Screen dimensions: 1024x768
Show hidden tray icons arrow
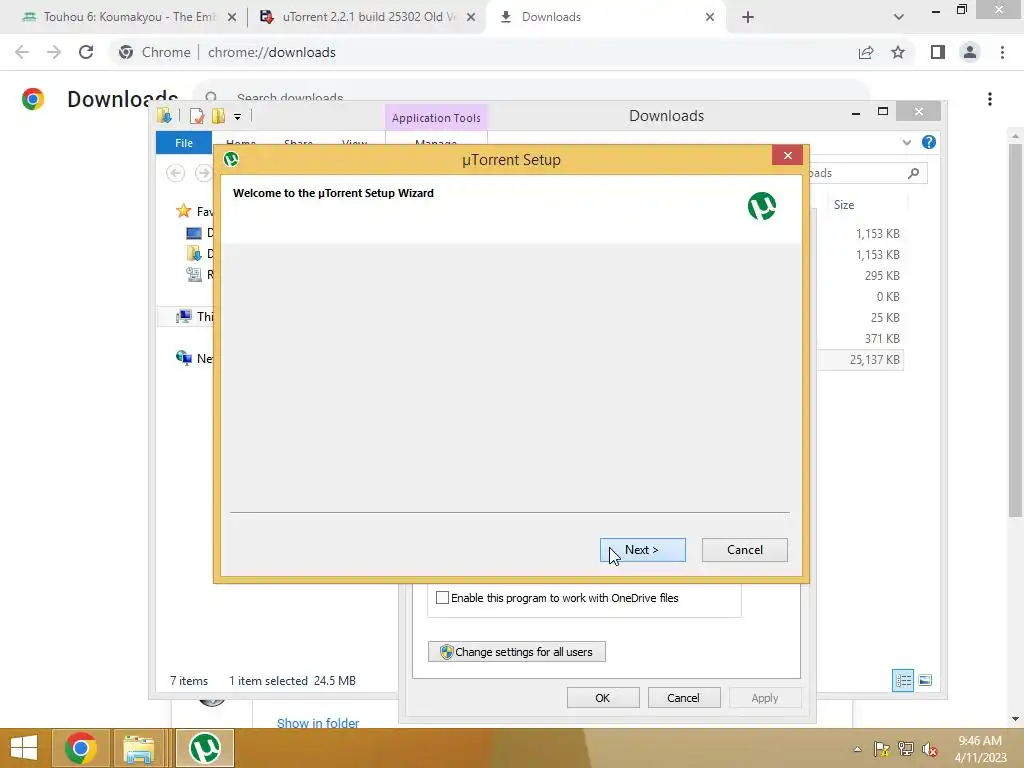pos(857,749)
